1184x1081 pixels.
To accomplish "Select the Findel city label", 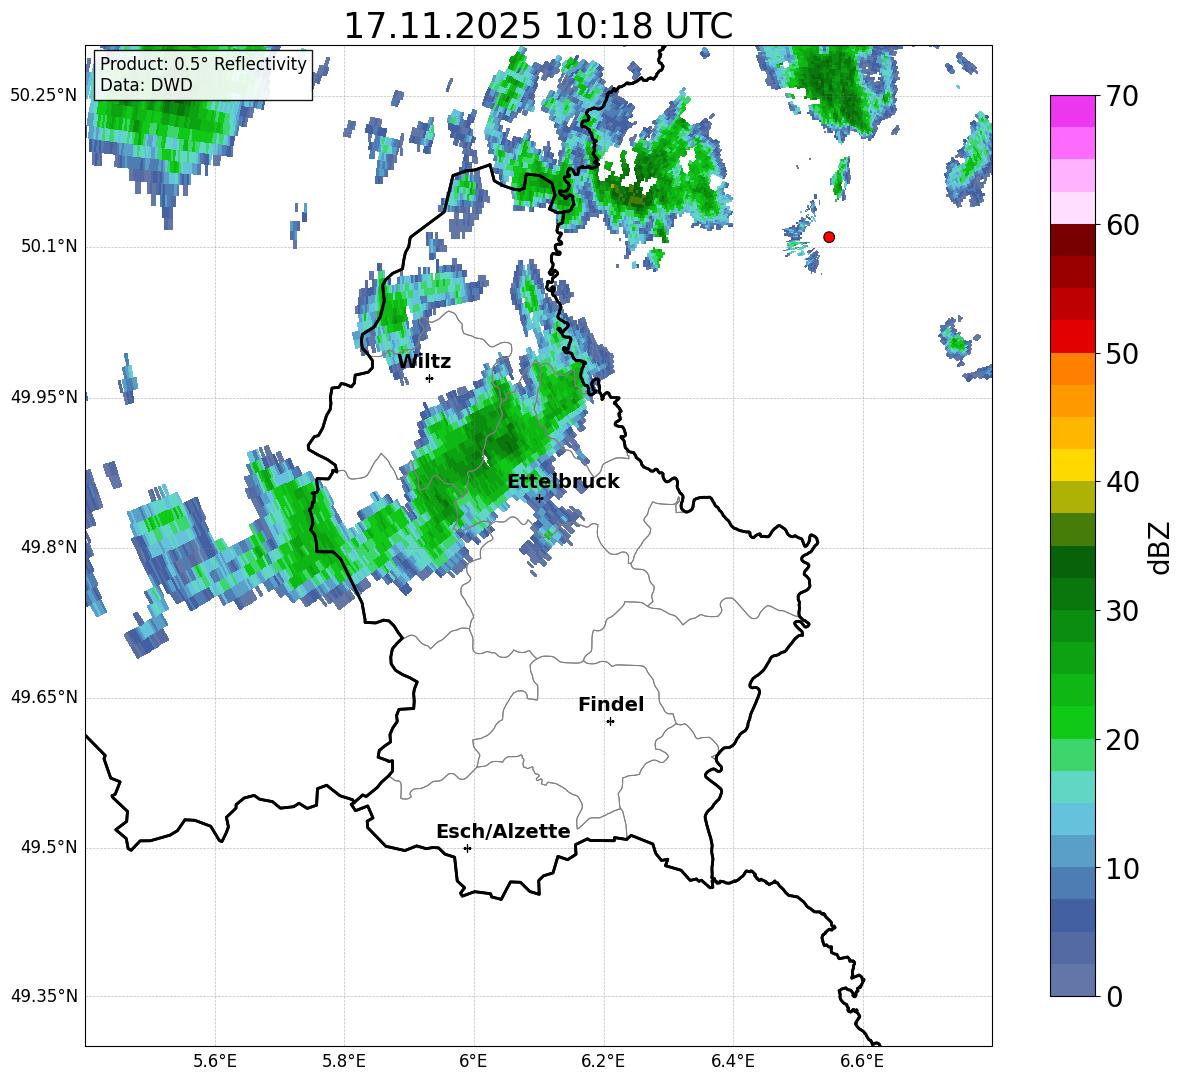I will (x=611, y=704).
